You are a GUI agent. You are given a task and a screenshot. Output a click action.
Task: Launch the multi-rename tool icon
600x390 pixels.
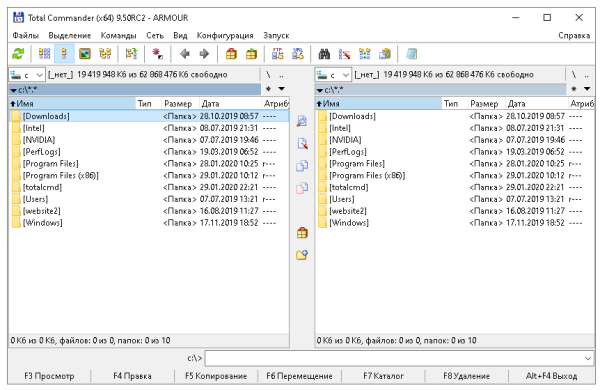click(344, 54)
